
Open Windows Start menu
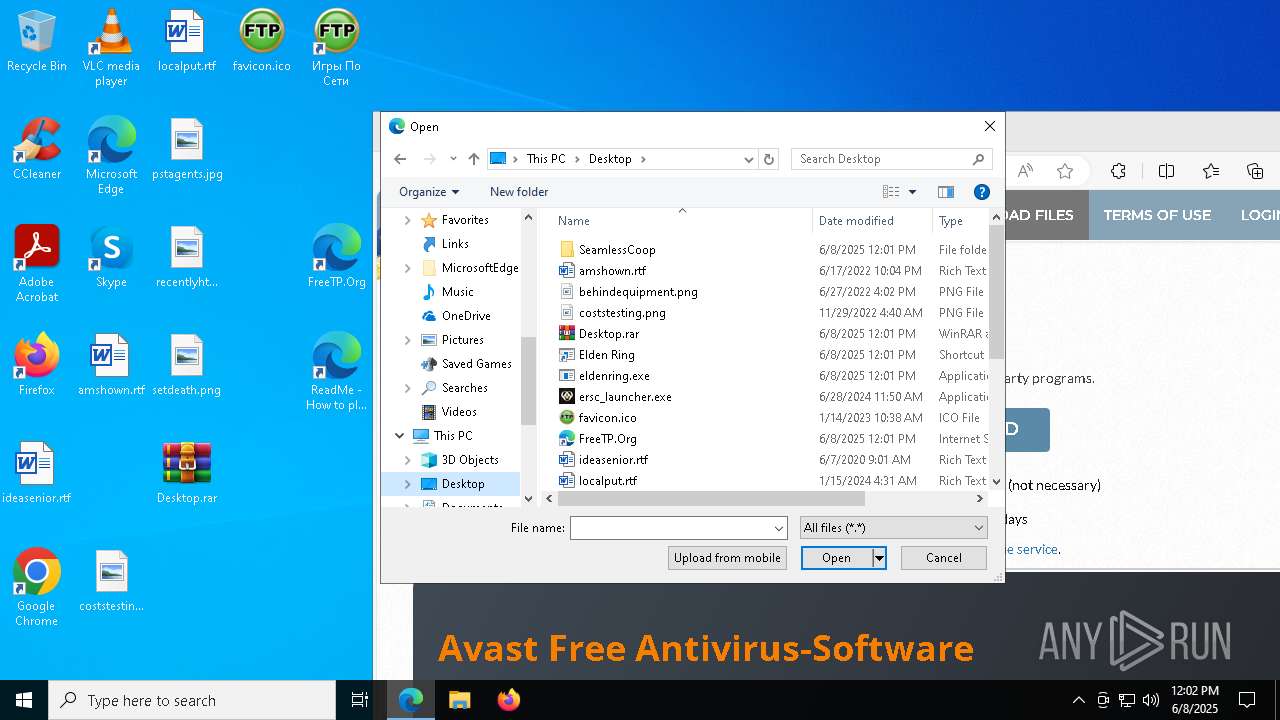[24, 700]
